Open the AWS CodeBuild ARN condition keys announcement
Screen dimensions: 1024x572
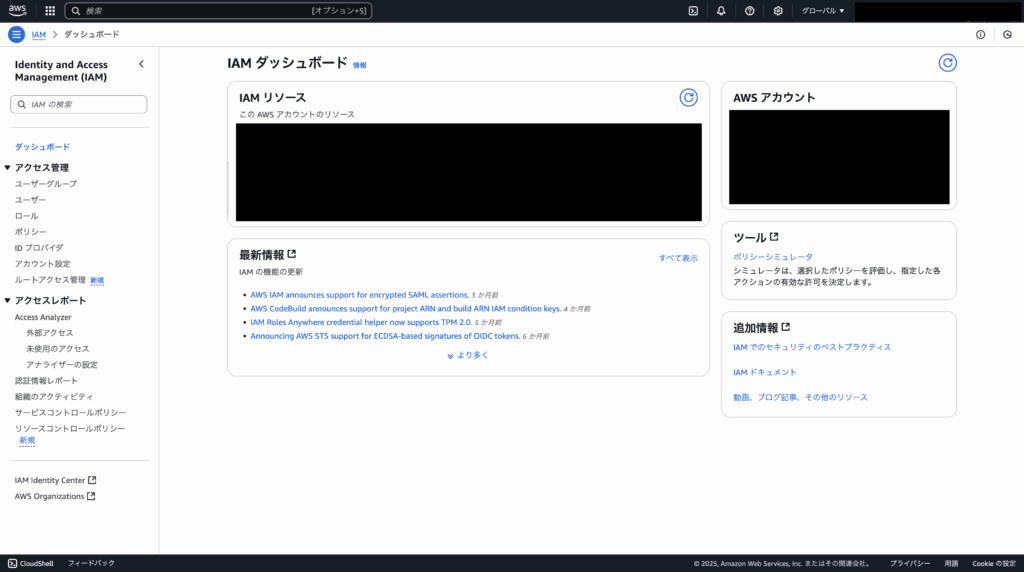[x=406, y=309]
